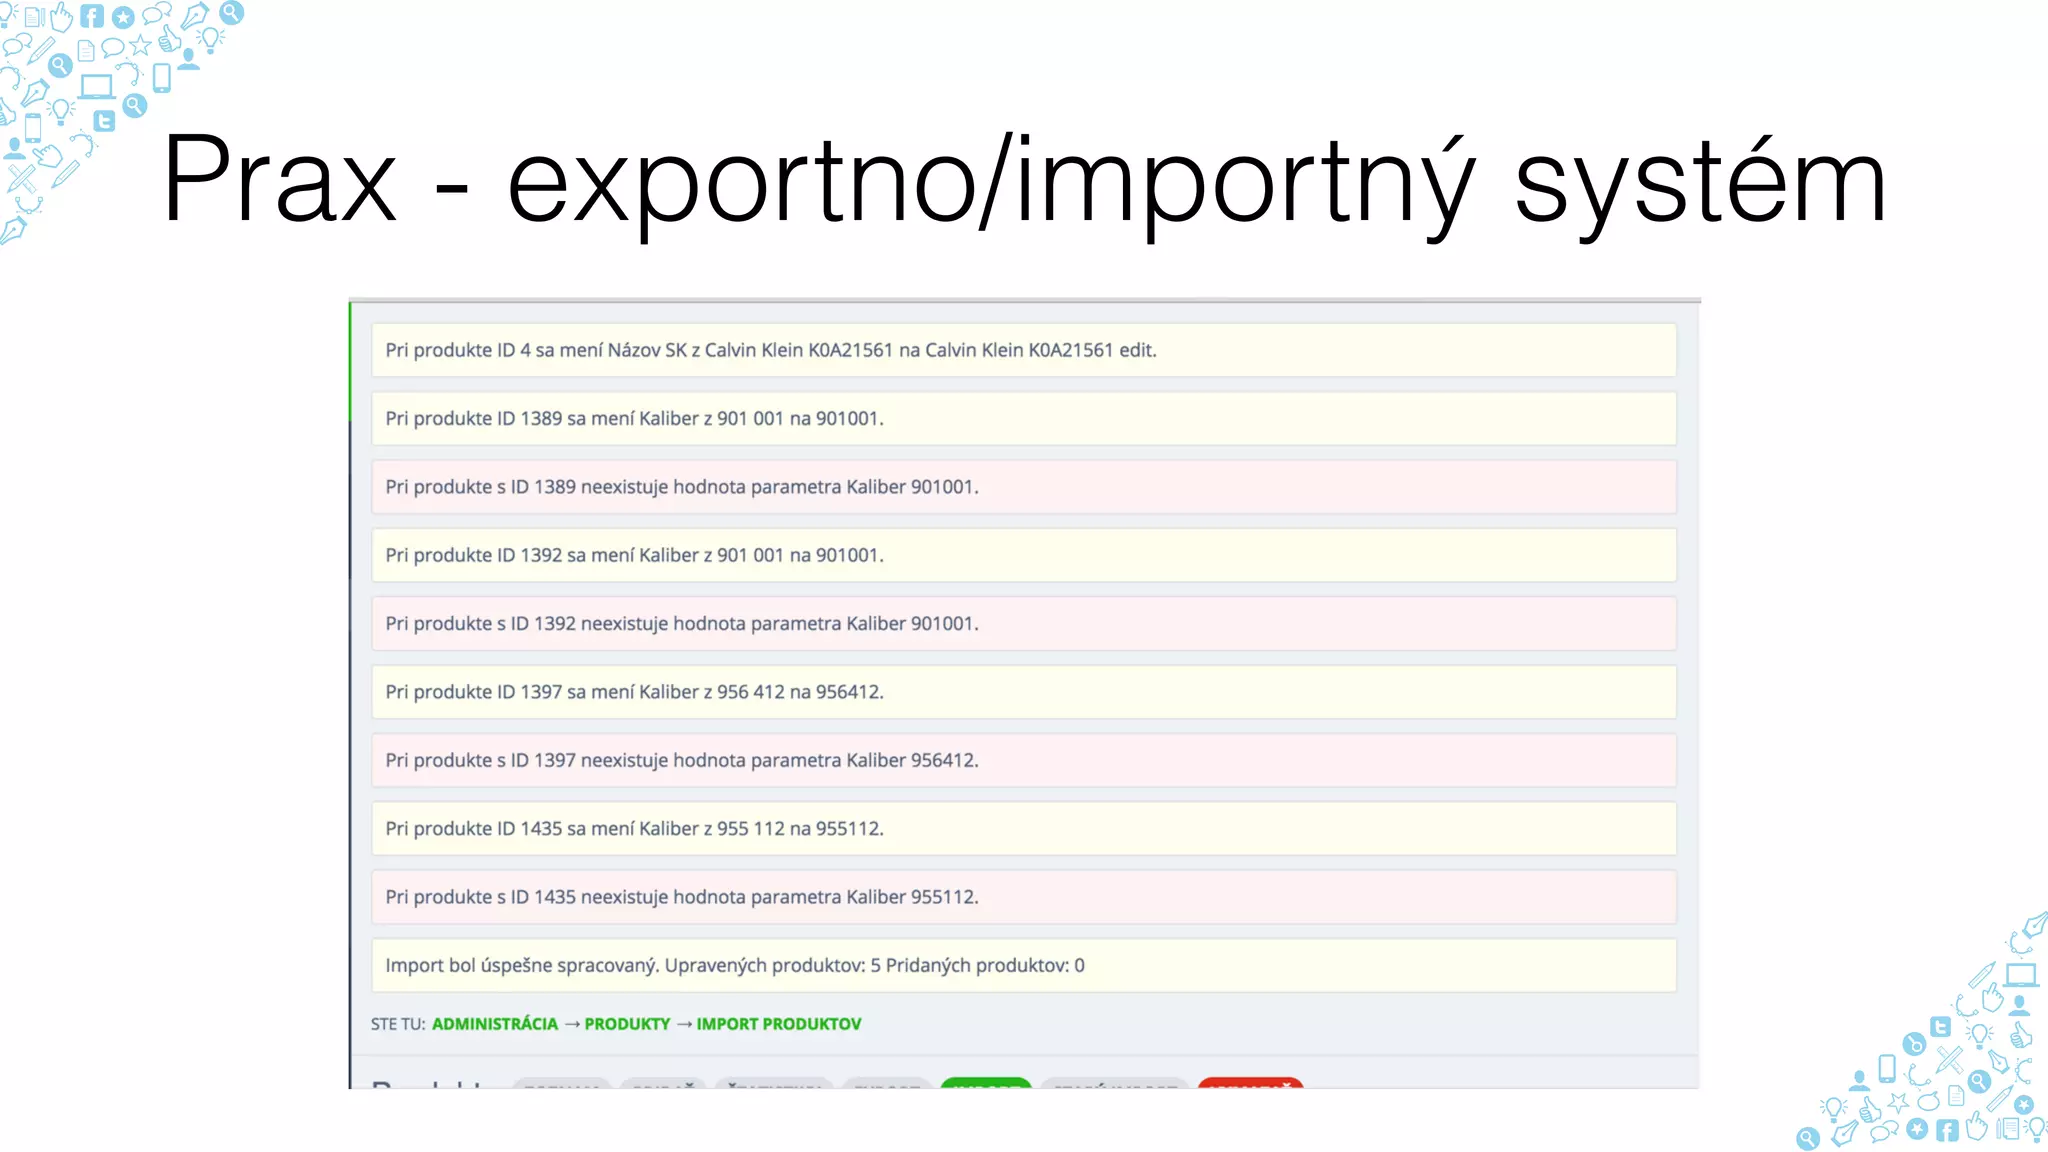
Task: Click the Kaliber change notice for ID 1435
Action: coord(1023,828)
